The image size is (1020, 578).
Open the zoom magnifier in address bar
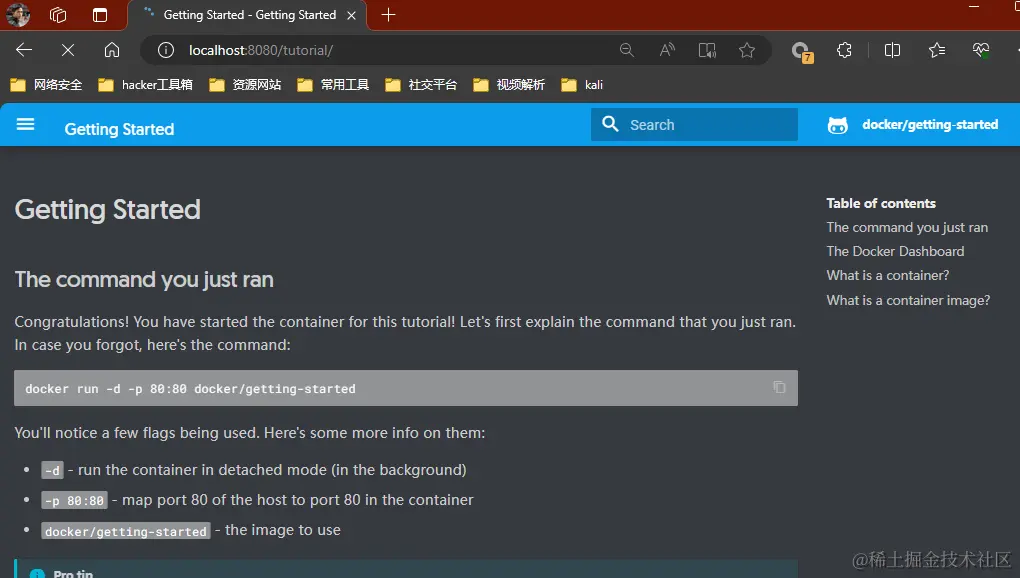coord(626,50)
